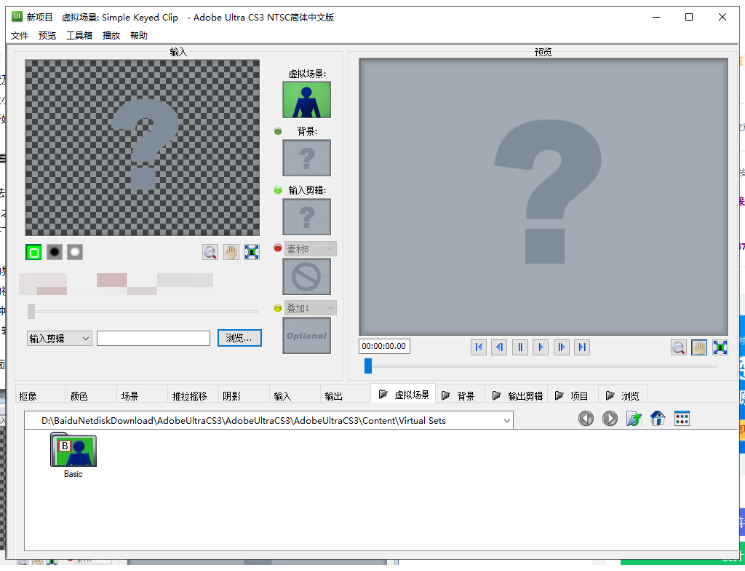
Task: Toggle the green indicator beside 输入剪辑
Action: point(278,190)
